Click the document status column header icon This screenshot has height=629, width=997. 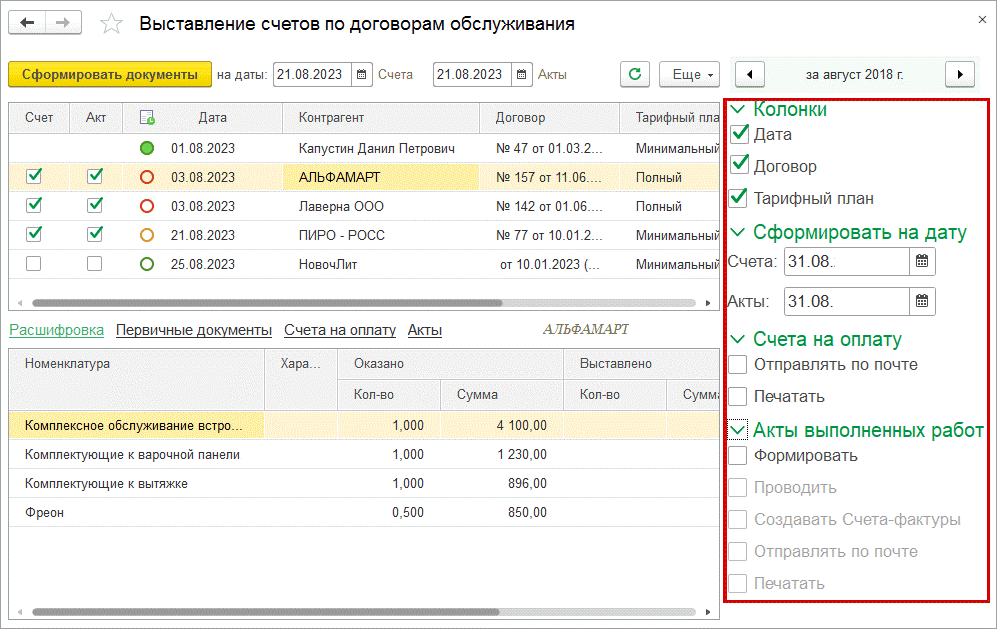click(147, 117)
